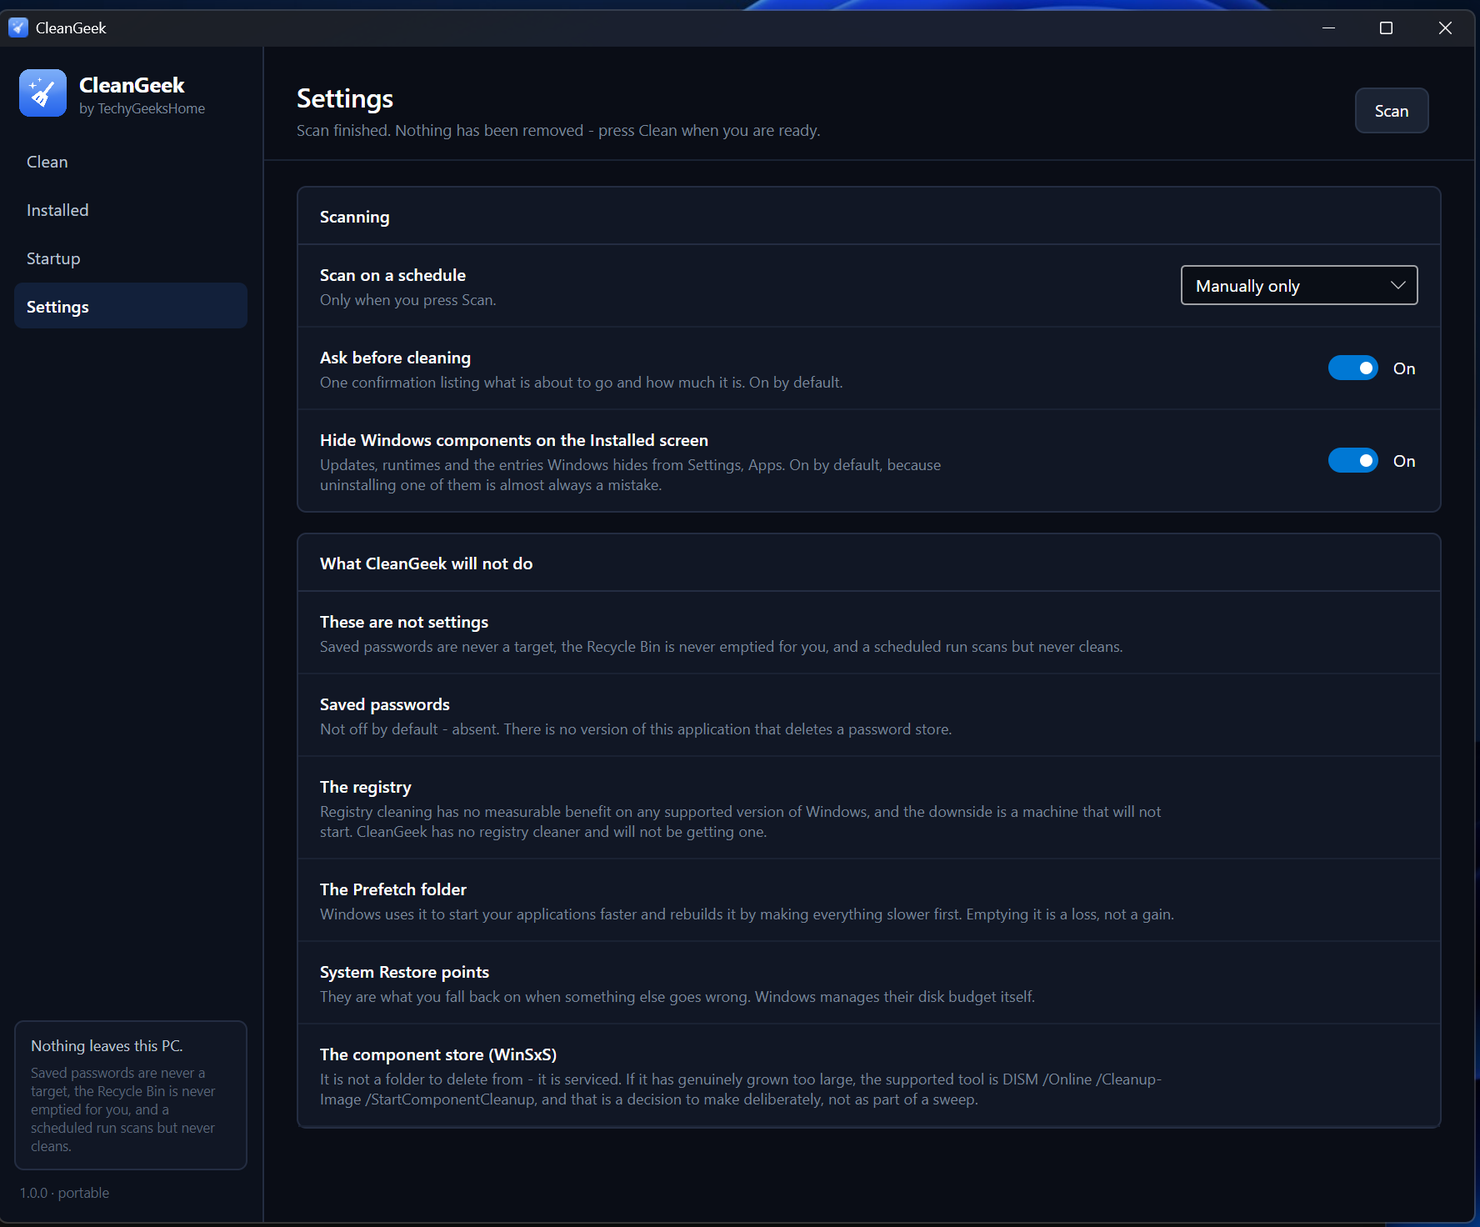This screenshot has height=1227, width=1480.
Task: Open the Clean page in sidebar
Action: click(131, 162)
